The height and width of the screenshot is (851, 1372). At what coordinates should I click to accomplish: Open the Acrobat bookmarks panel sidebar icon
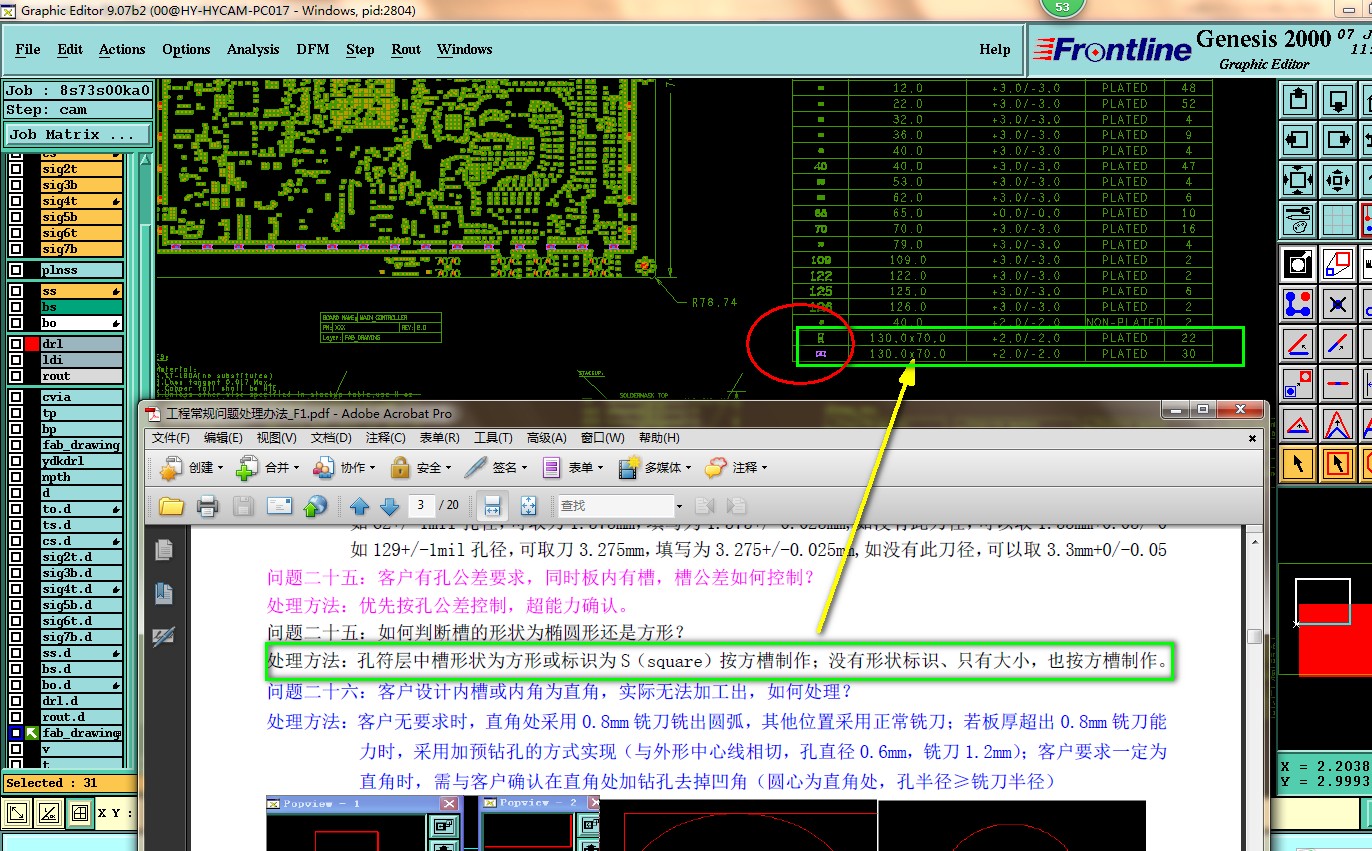coord(164,593)
